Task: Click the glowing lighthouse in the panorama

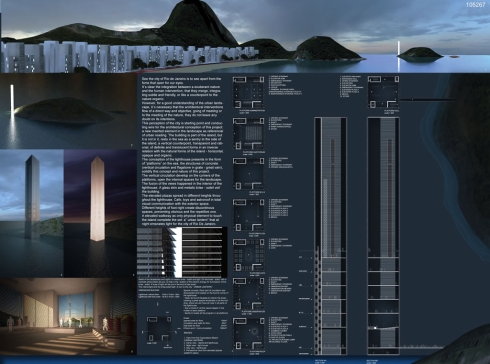Action: [398, 53]
